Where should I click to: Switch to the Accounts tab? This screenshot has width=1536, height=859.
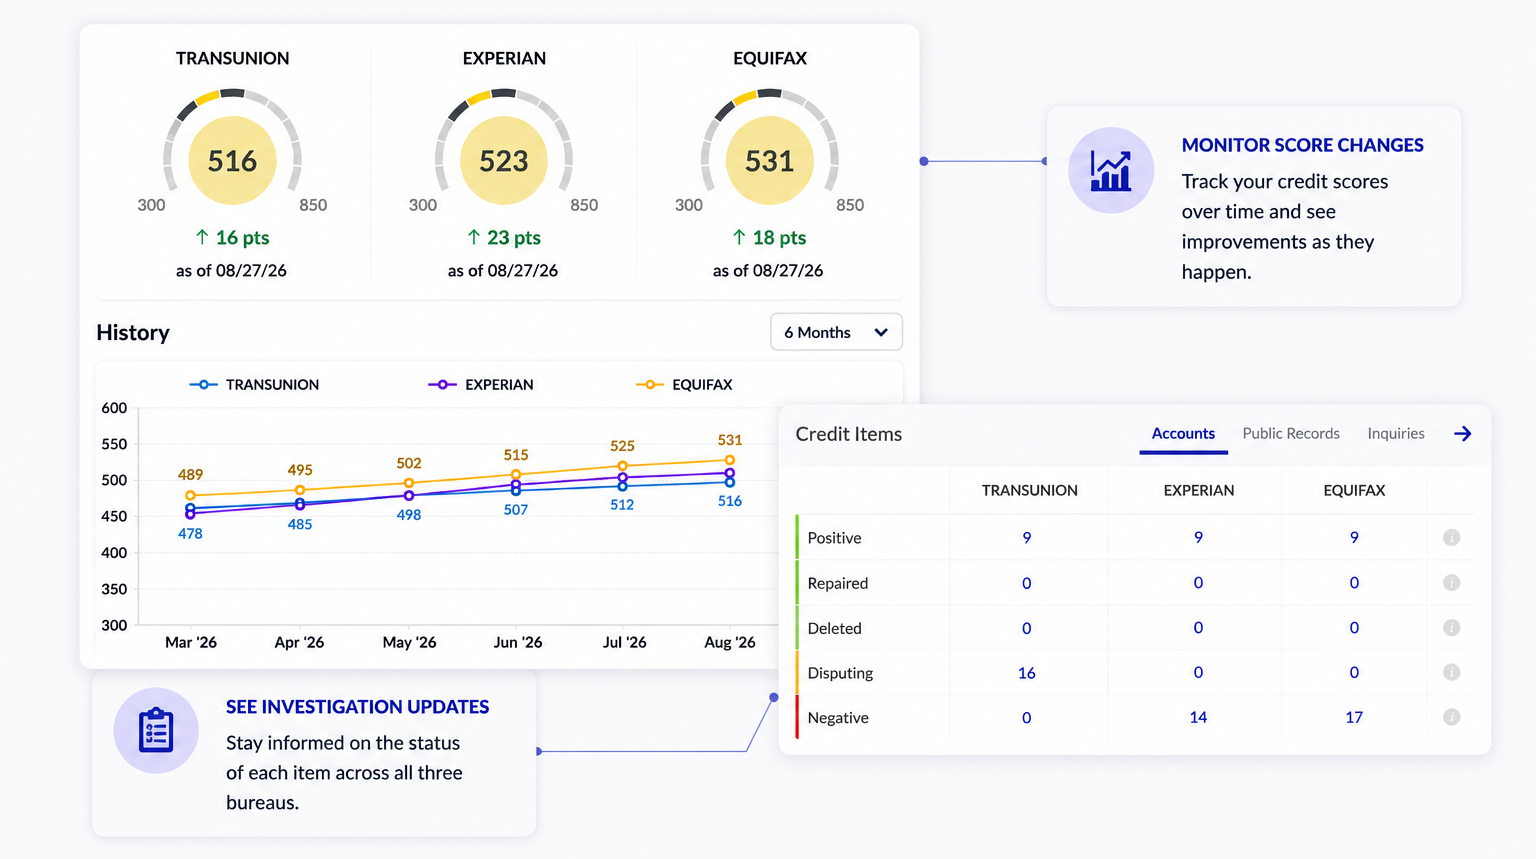click(x=1183, y=434)
